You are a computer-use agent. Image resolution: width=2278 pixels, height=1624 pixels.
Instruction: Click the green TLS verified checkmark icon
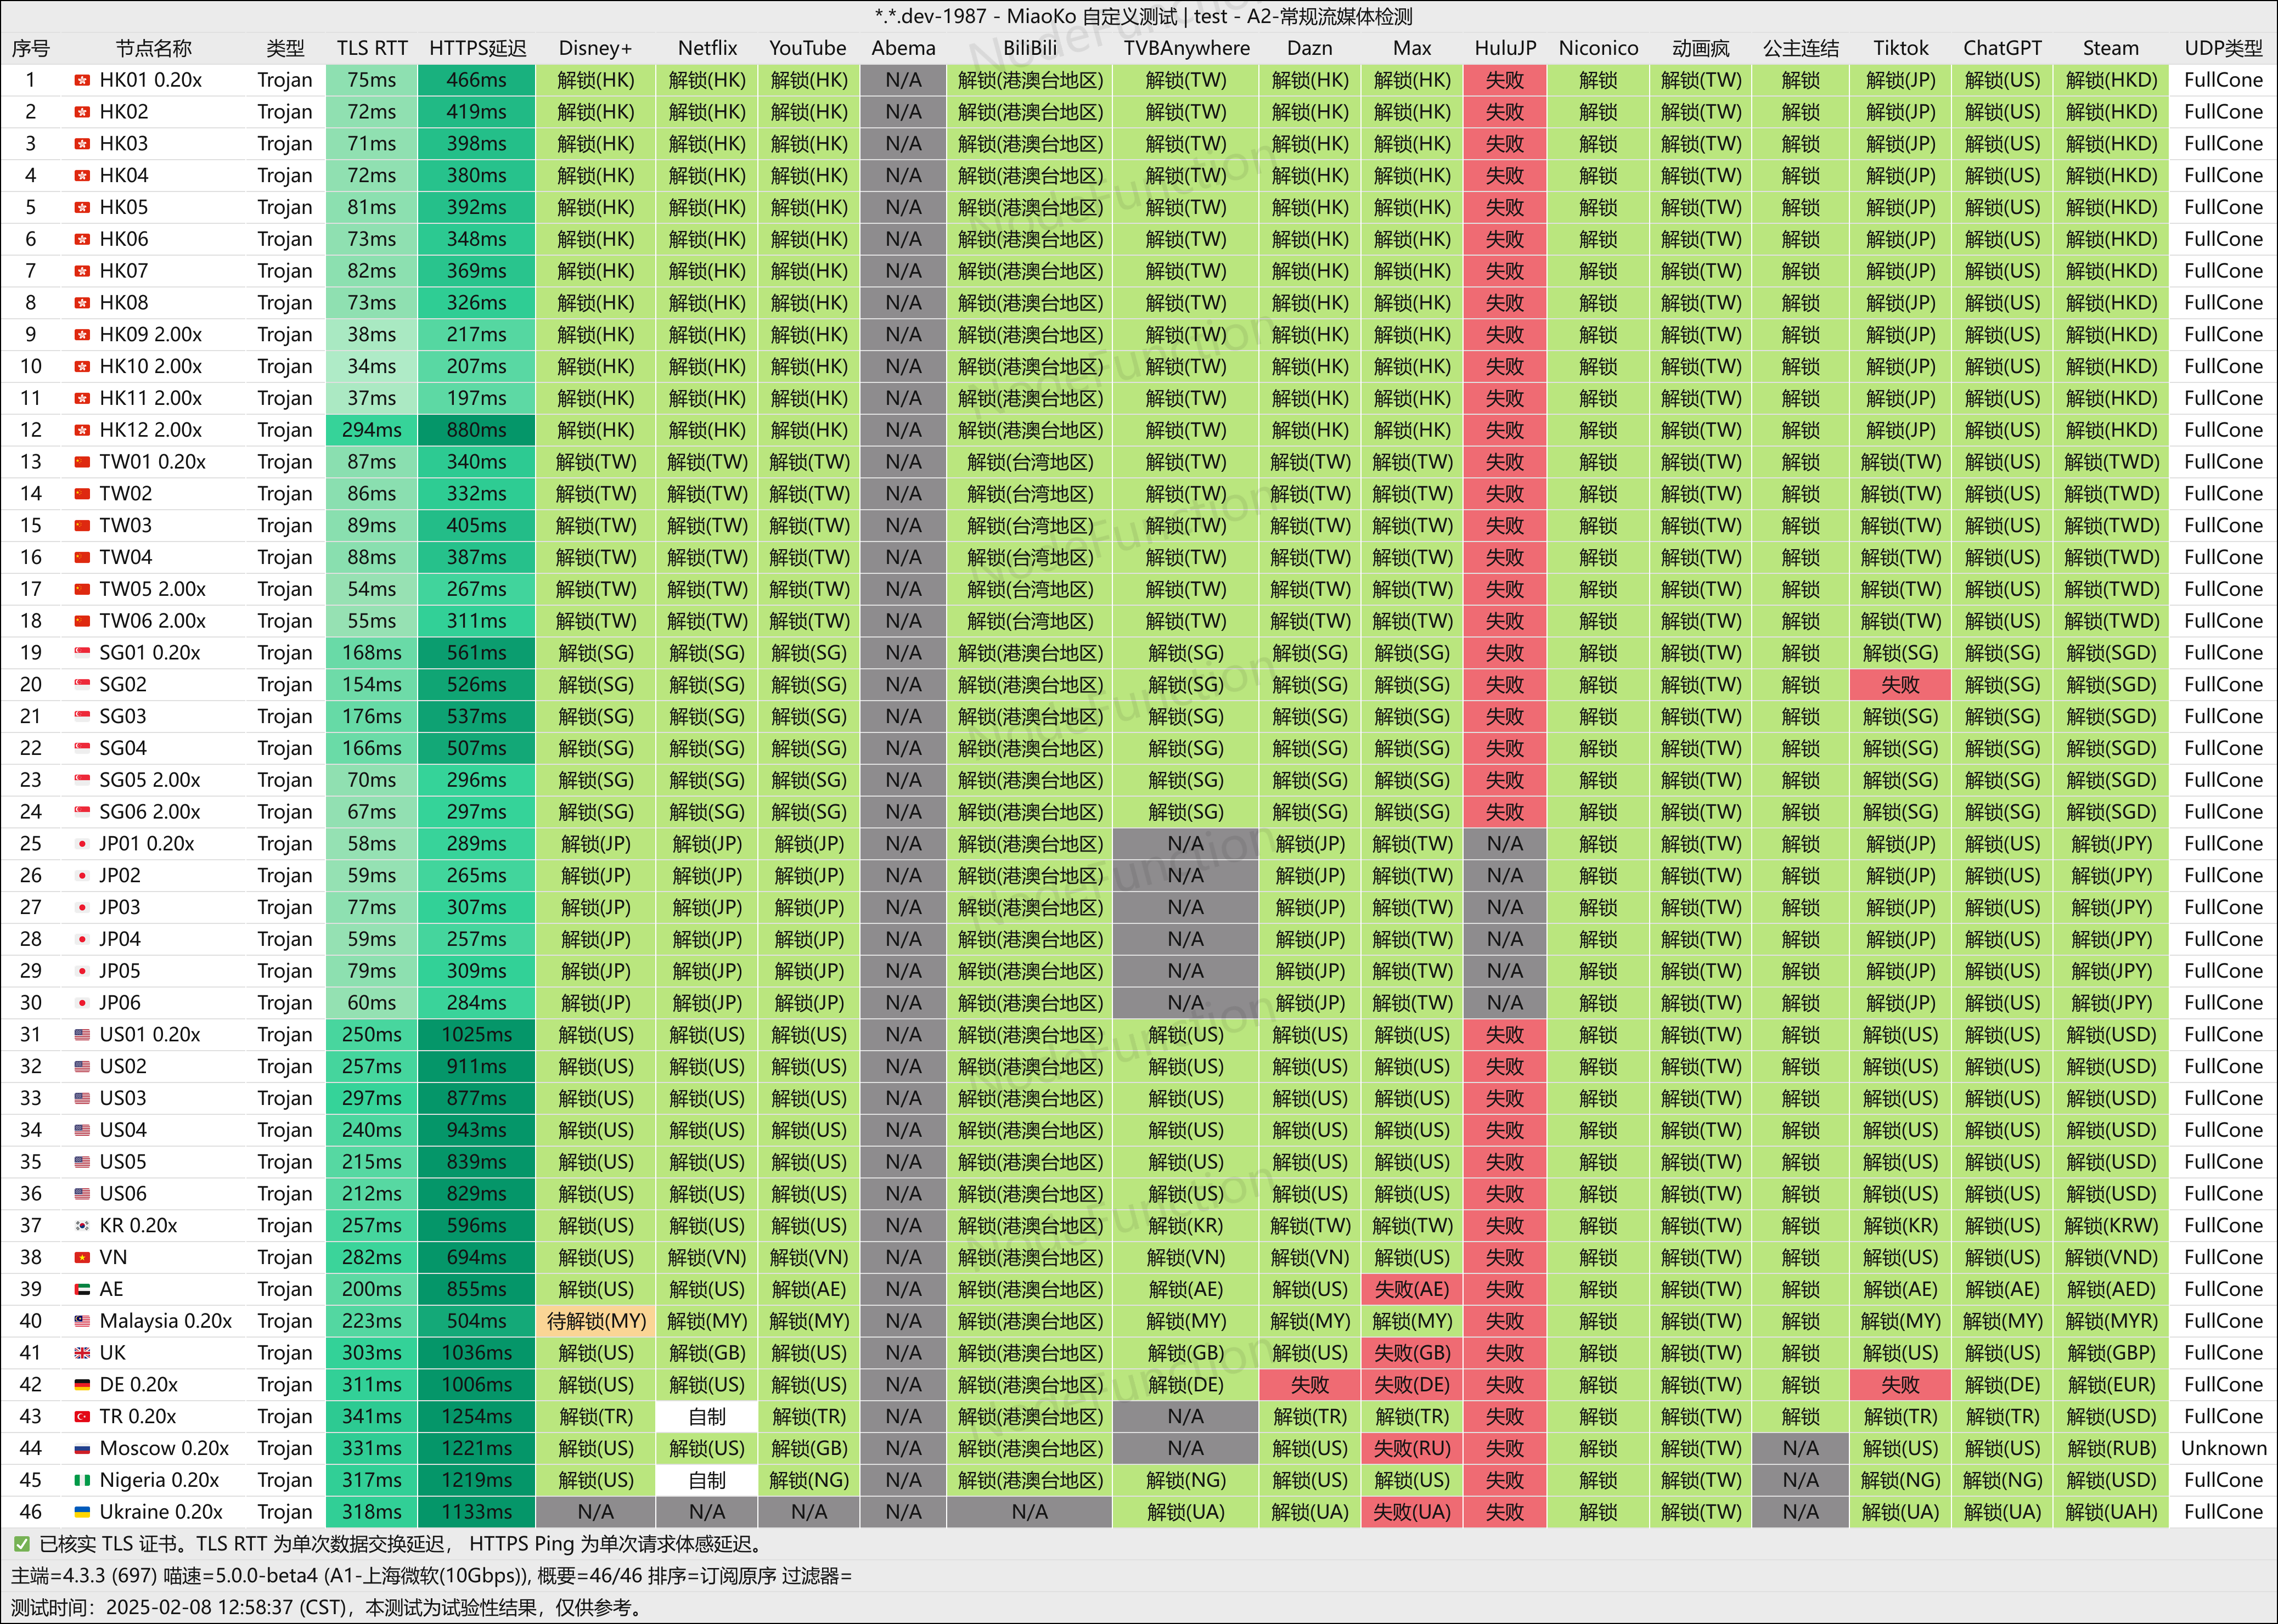point(21,1544)
